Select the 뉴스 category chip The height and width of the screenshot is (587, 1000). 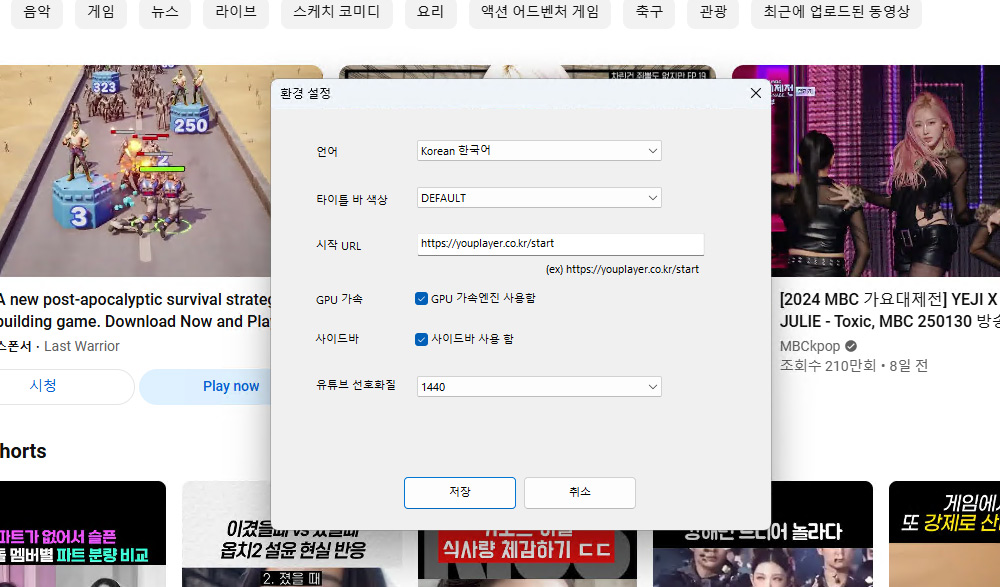click(x=165, y=11)
